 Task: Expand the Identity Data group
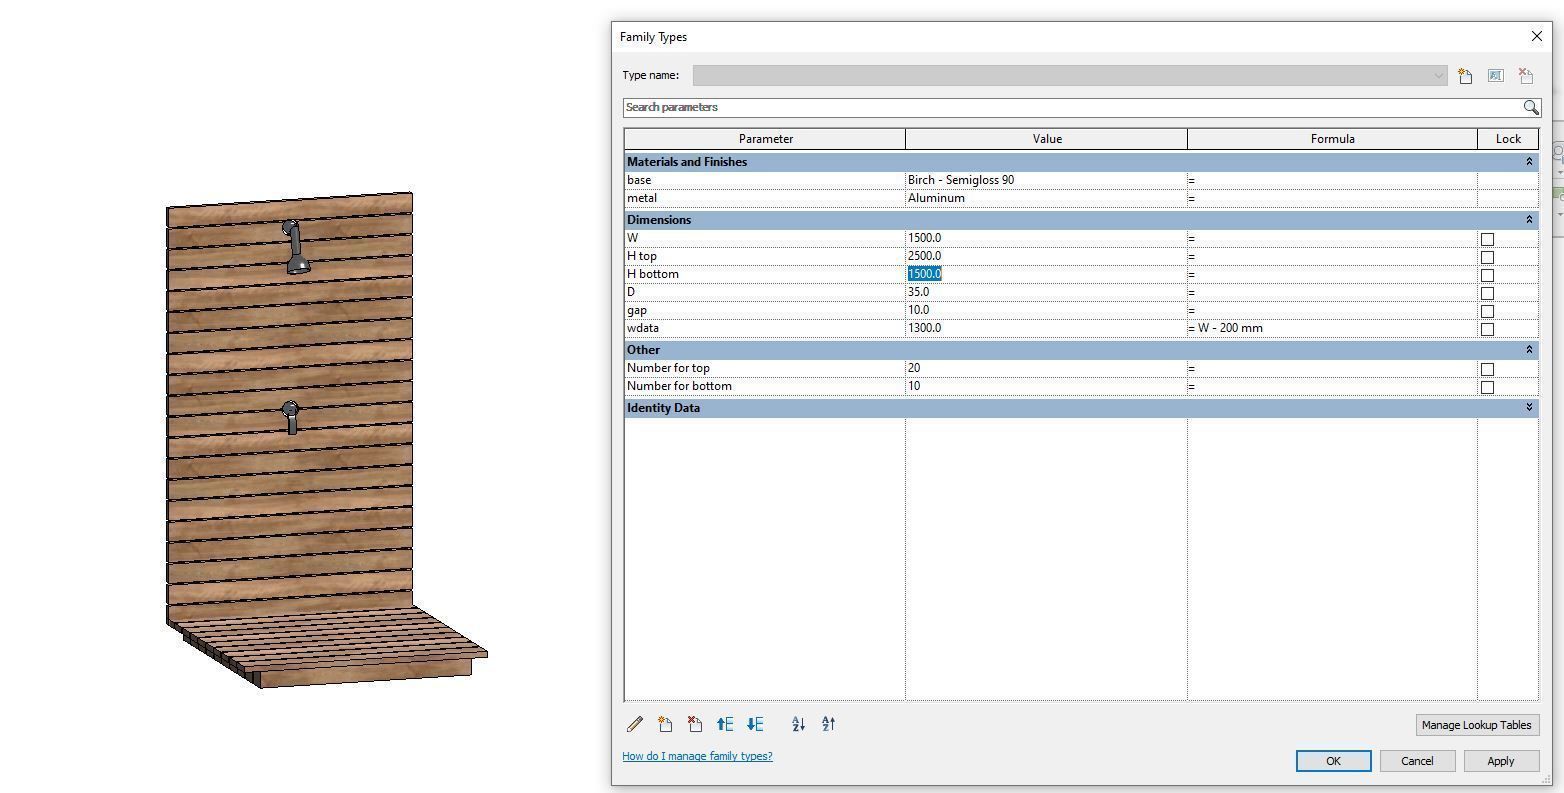(x=1528, y=408)
